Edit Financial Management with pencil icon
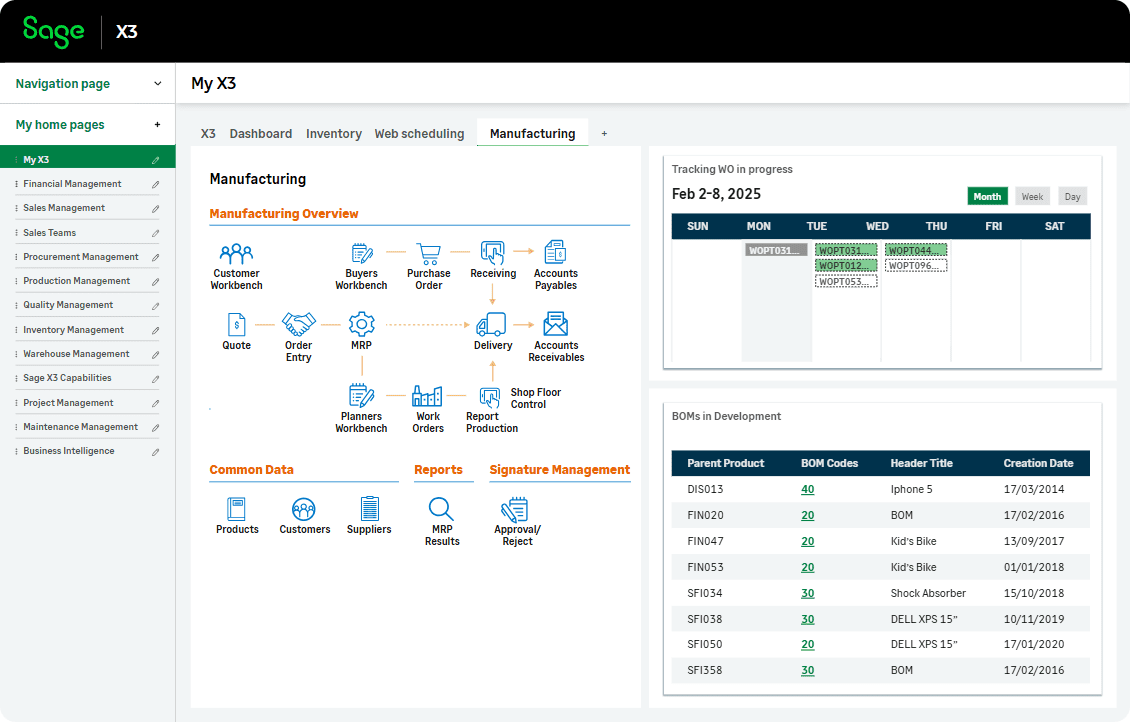 click(x=155, y=184)
